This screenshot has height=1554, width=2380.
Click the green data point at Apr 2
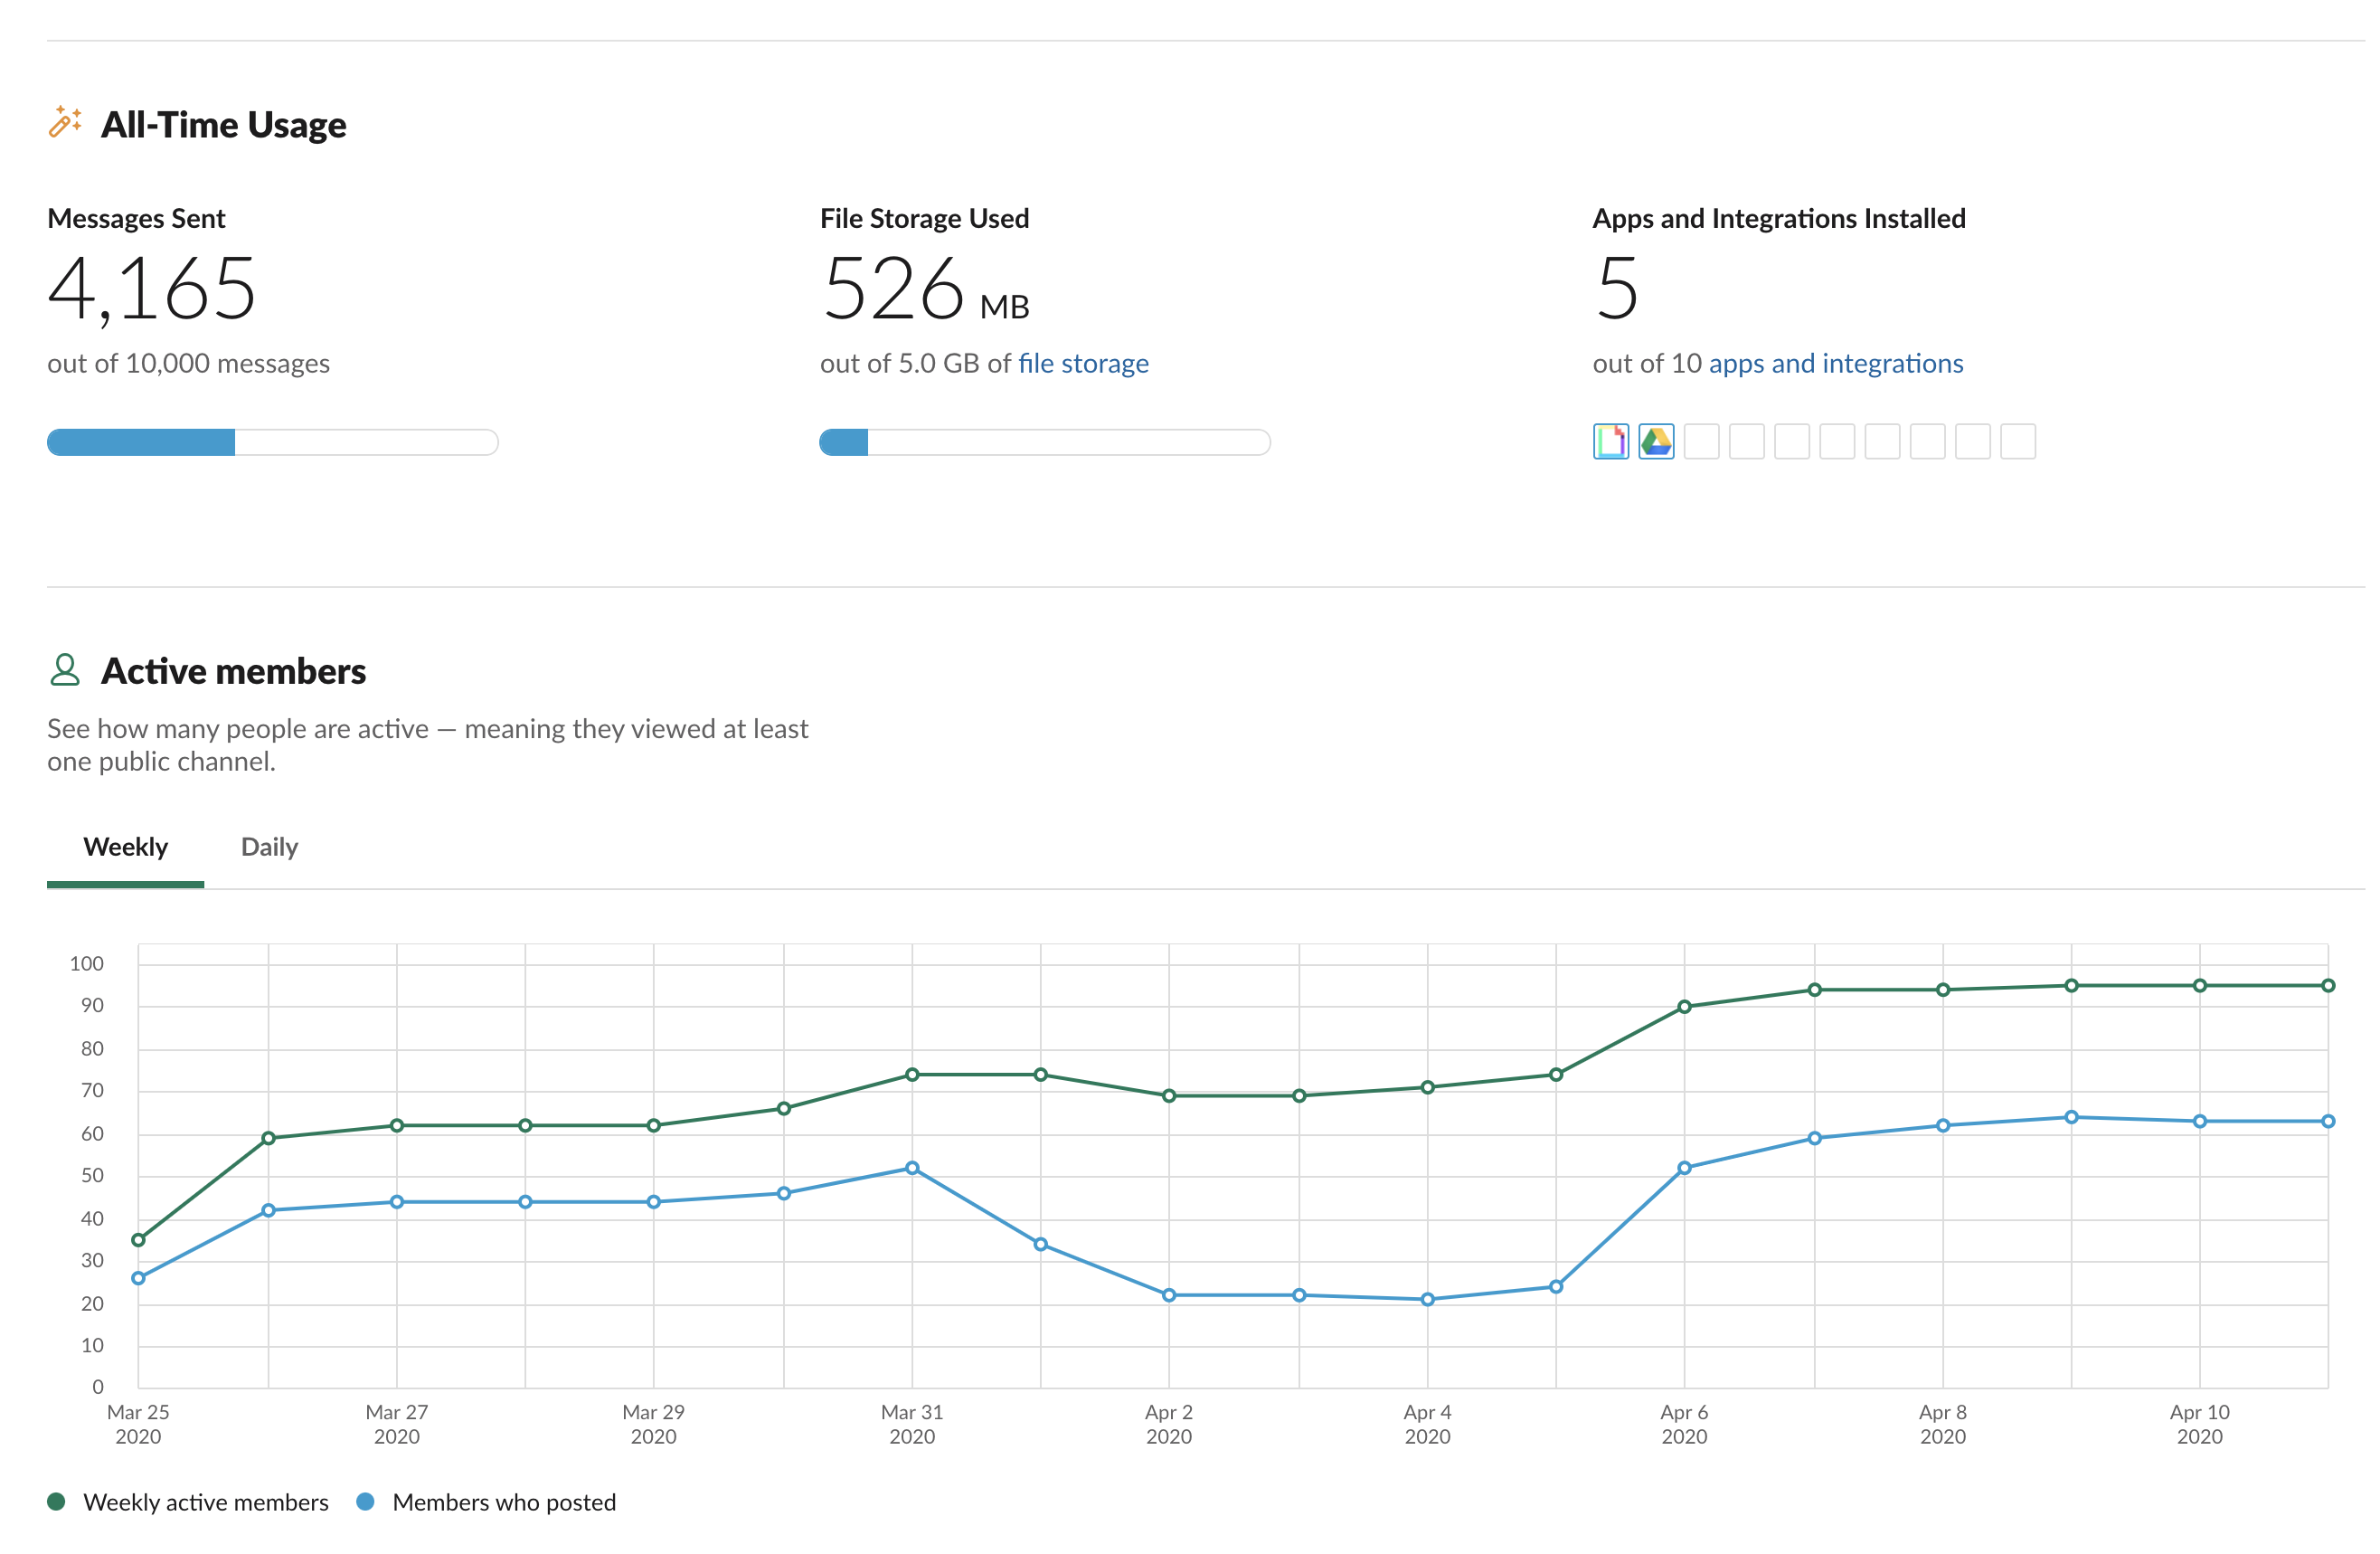coord(1169,1096)
